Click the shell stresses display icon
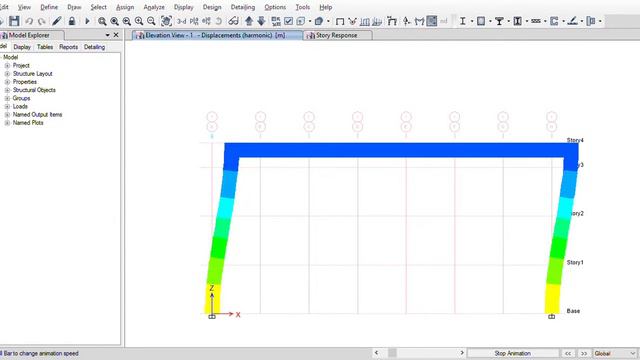640x360 pixels. pos(377,21)
